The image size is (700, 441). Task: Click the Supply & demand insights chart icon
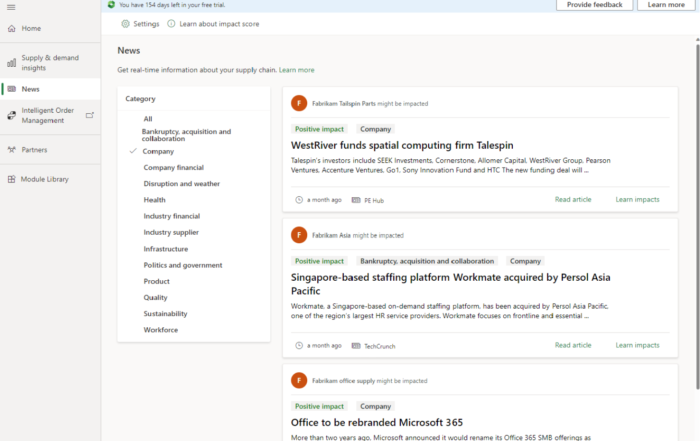[x=12, y=63]
